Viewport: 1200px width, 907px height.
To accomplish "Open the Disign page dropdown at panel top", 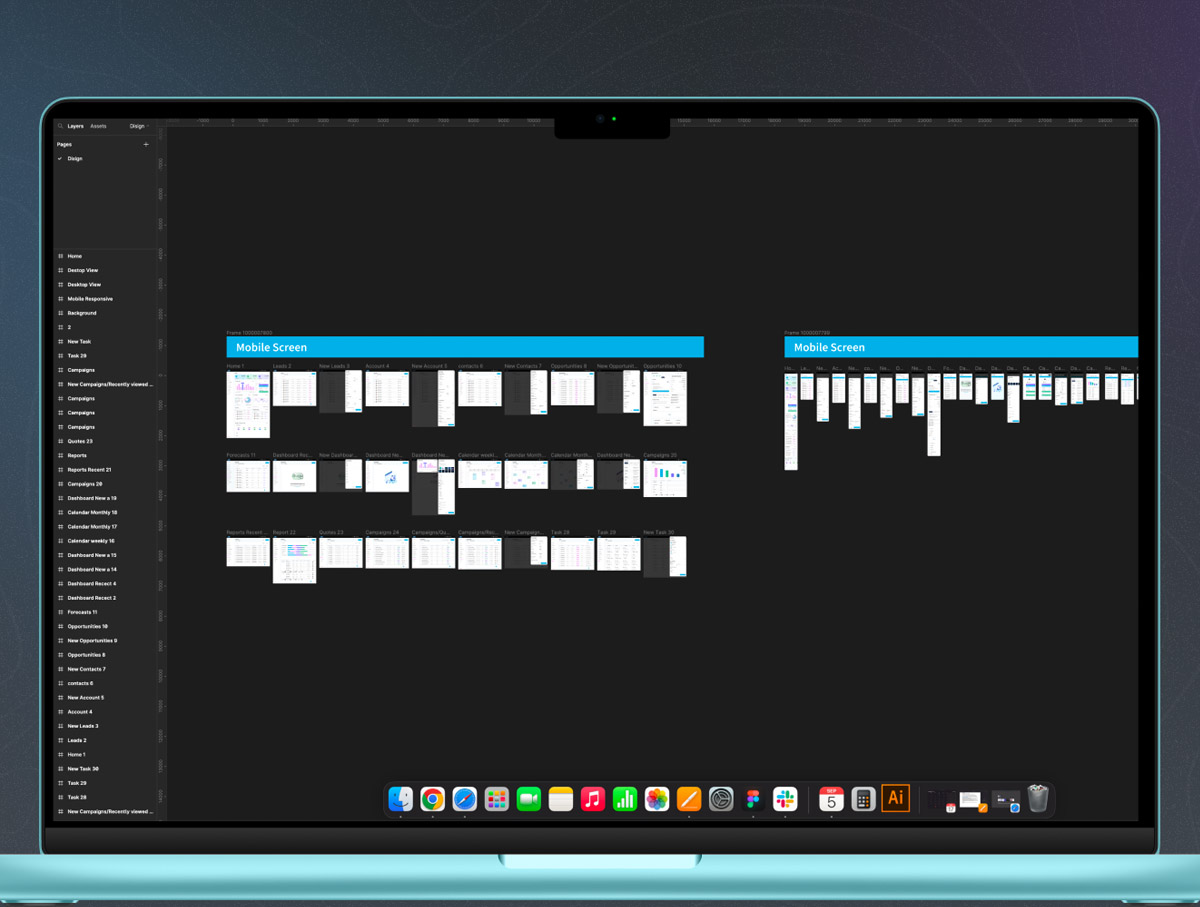I will (138, 126).
